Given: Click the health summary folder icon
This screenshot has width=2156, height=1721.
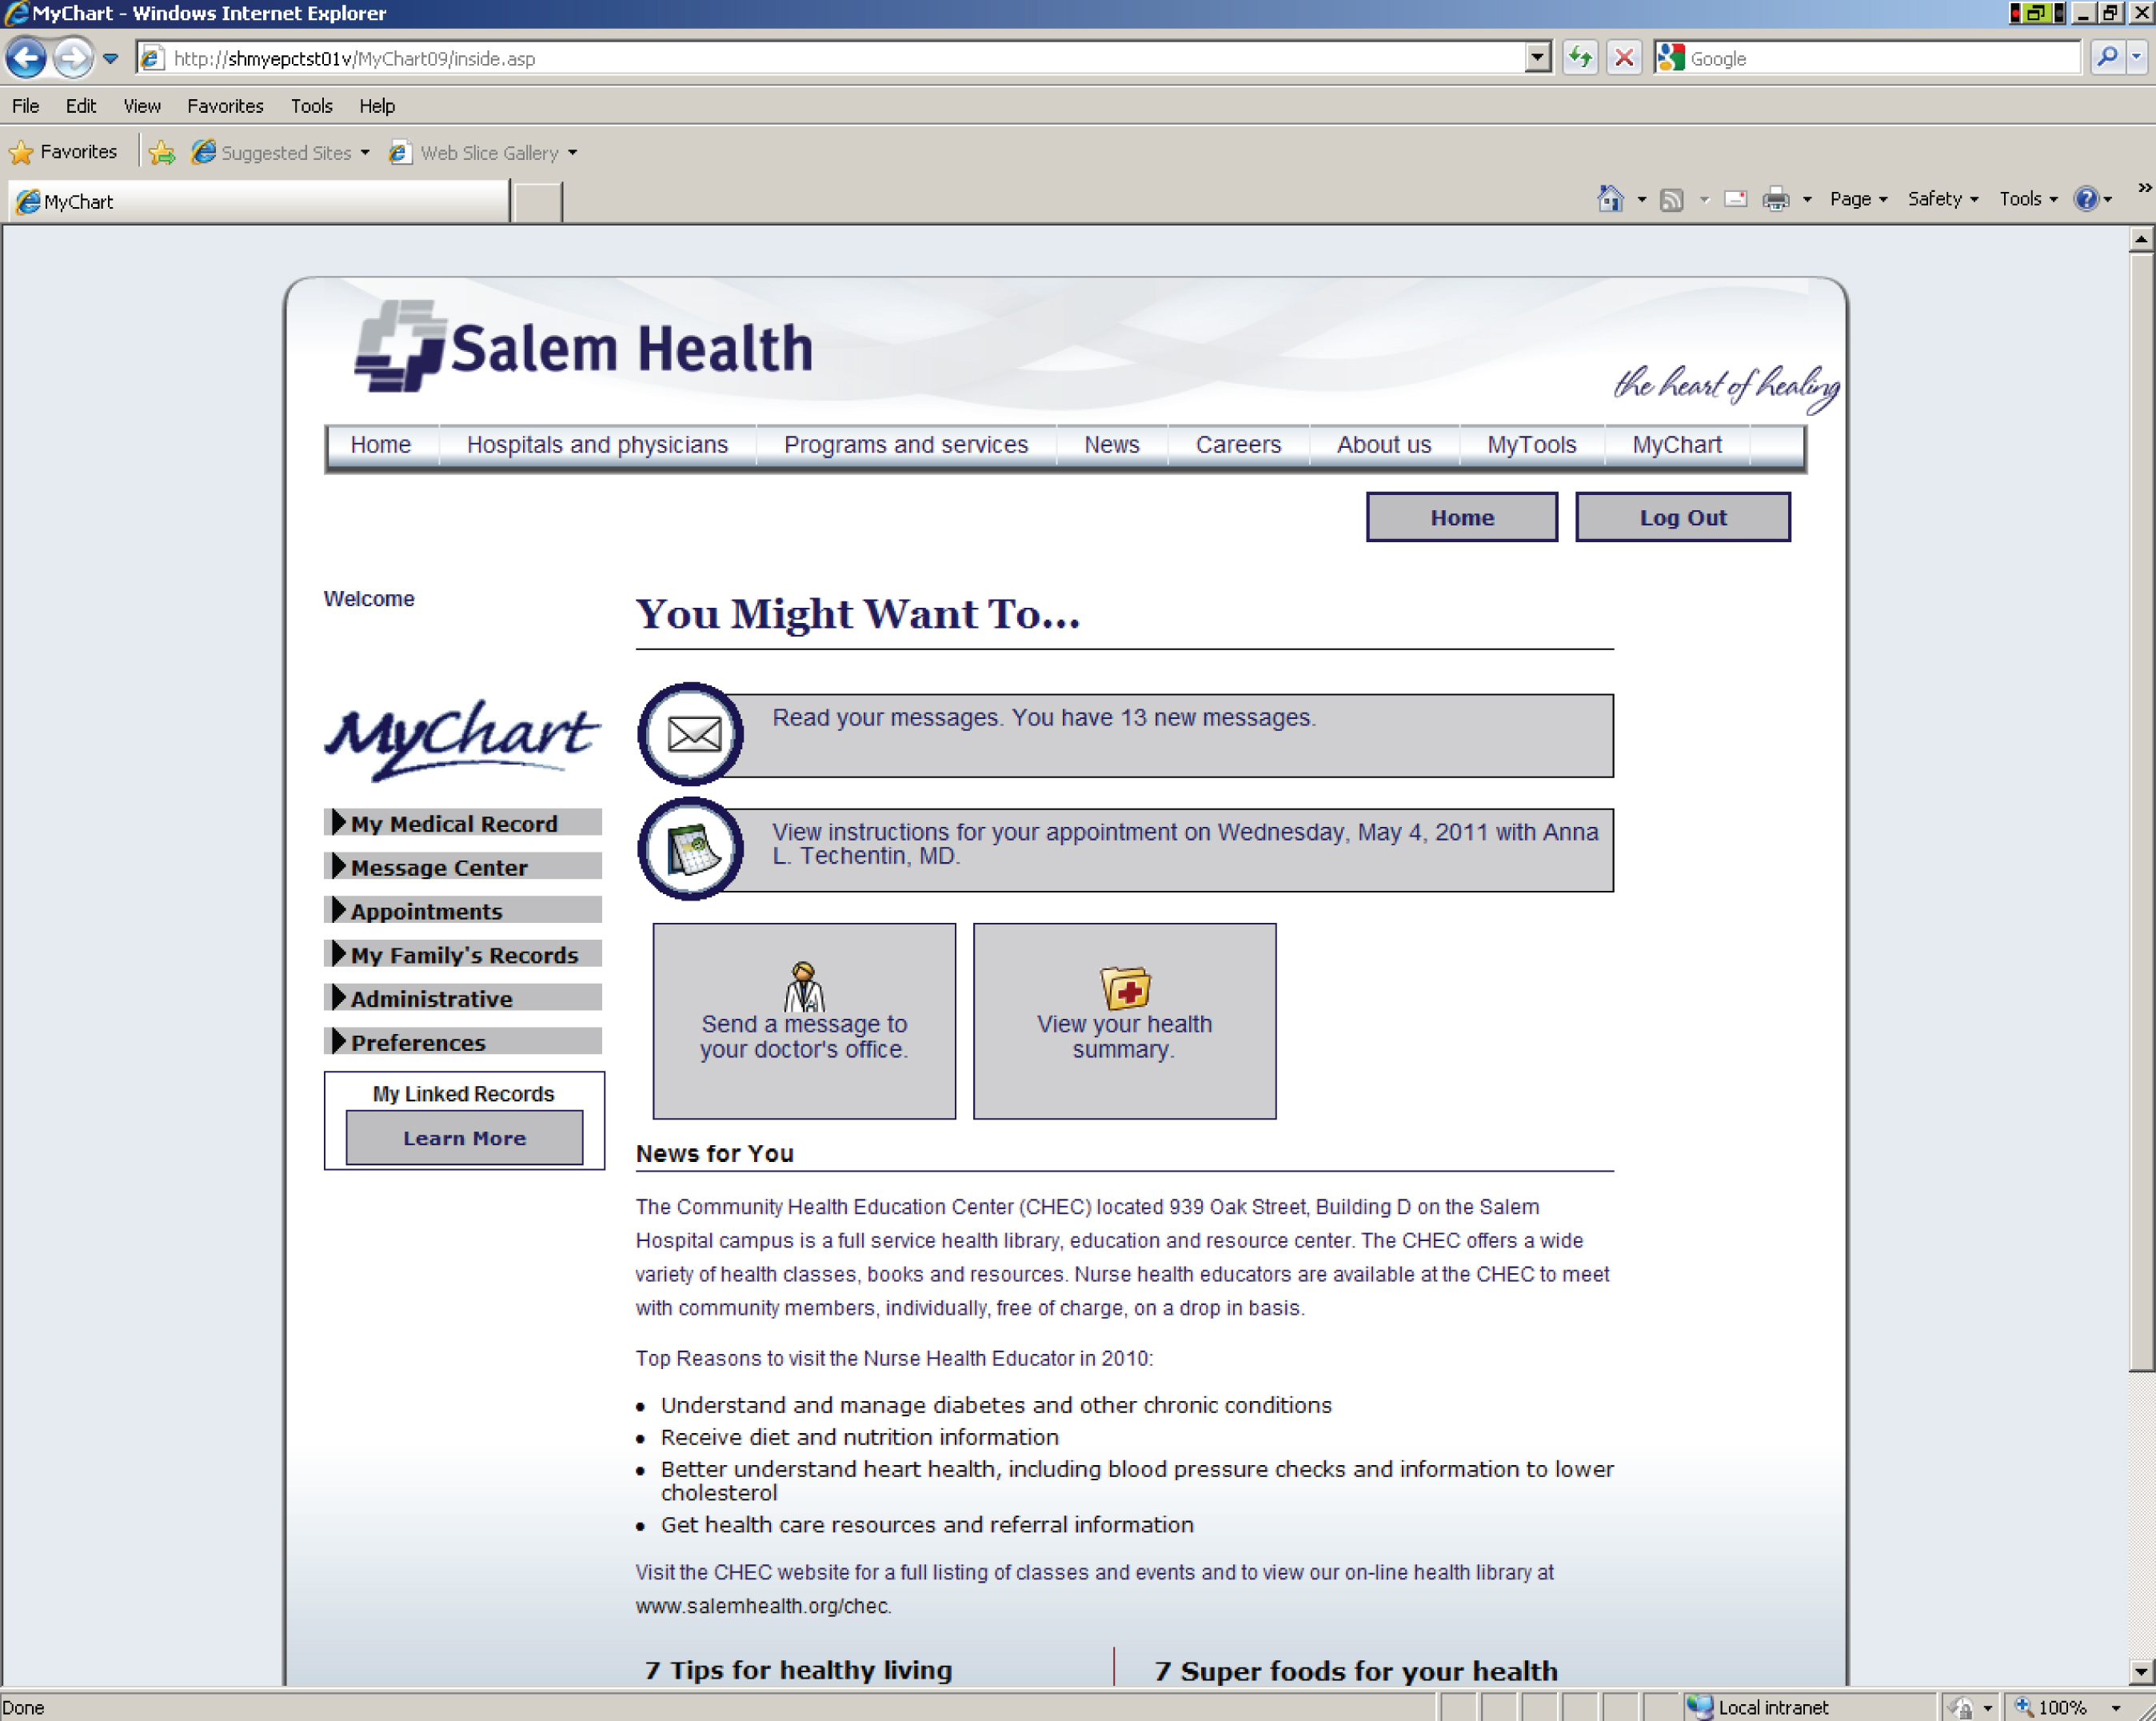Looking at the screenshot, I should click(1124, 988).
